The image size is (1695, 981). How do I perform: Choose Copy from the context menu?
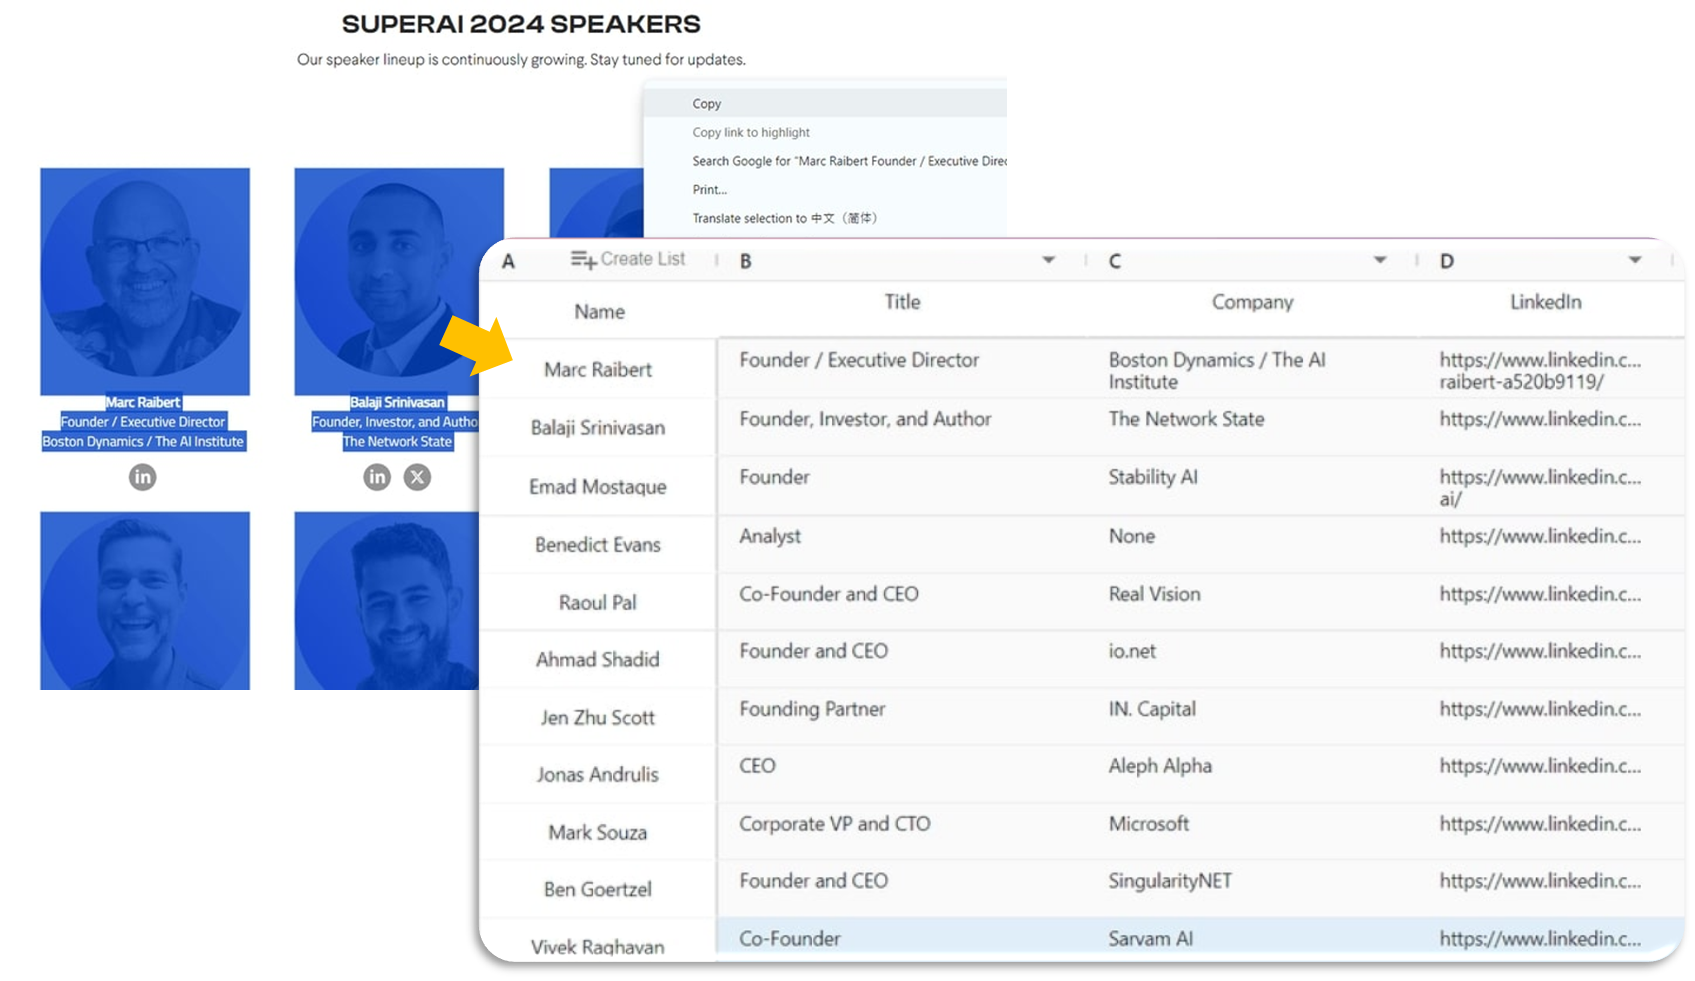coord(707,104)
